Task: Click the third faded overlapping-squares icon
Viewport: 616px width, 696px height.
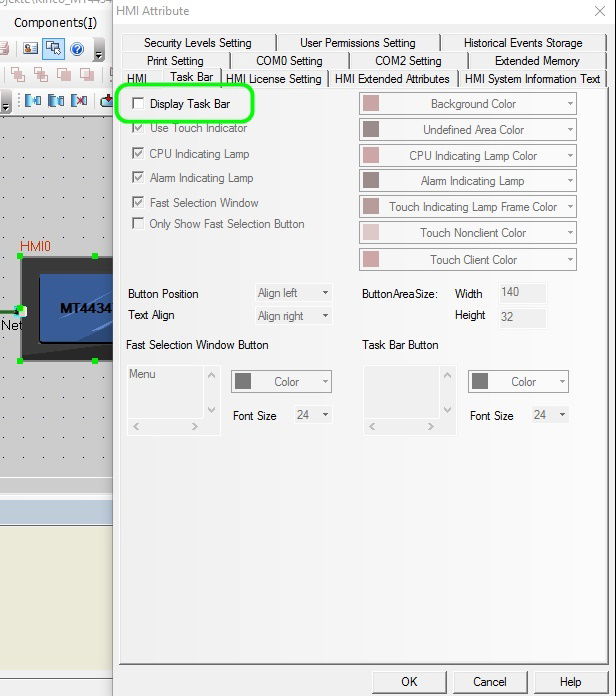Action: [64, 74]
